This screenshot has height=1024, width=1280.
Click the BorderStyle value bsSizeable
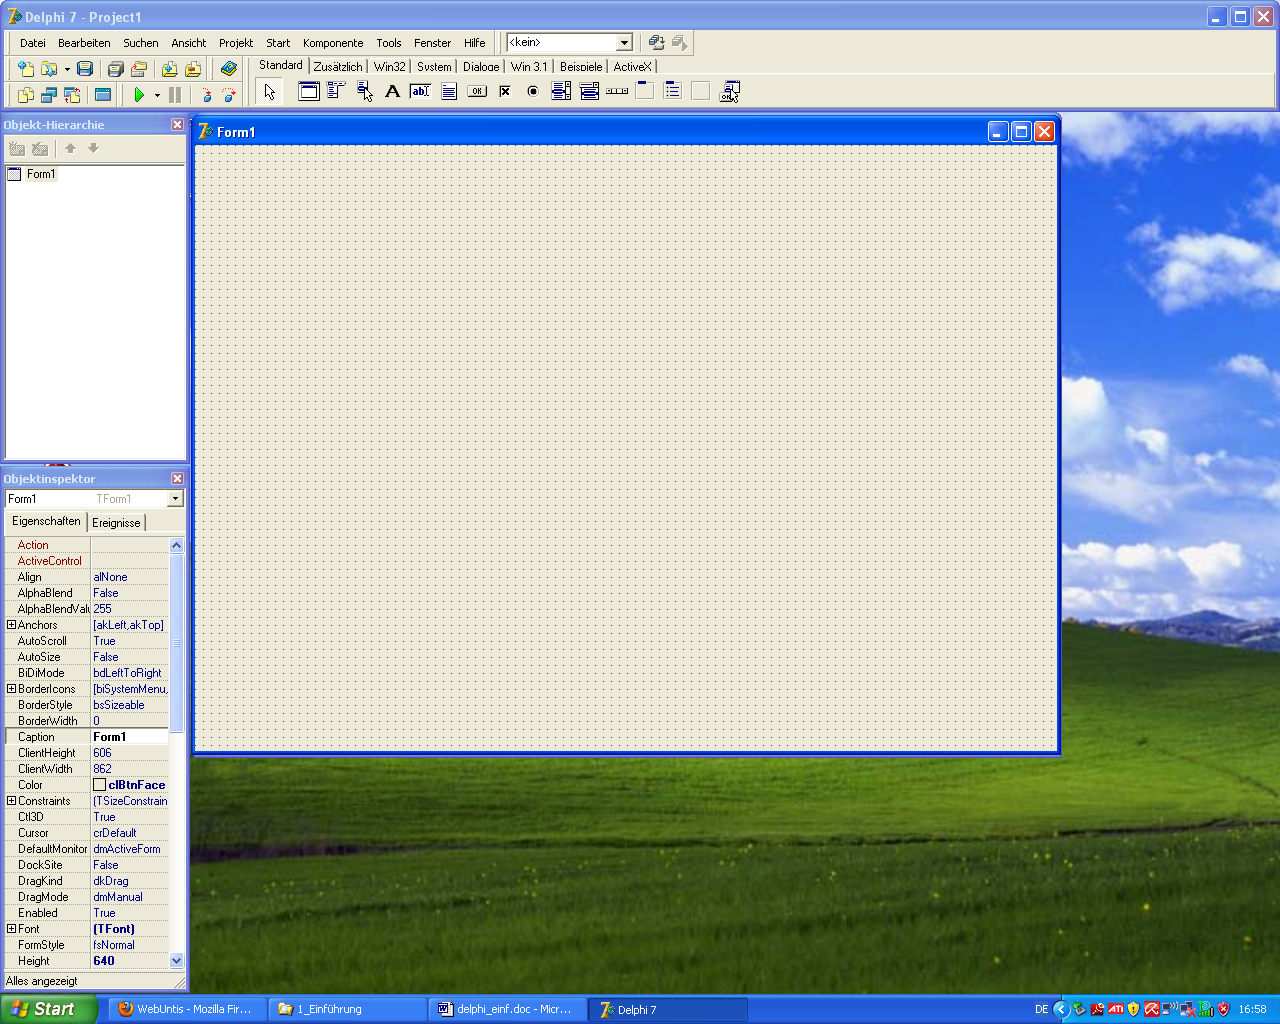[130, 705]
